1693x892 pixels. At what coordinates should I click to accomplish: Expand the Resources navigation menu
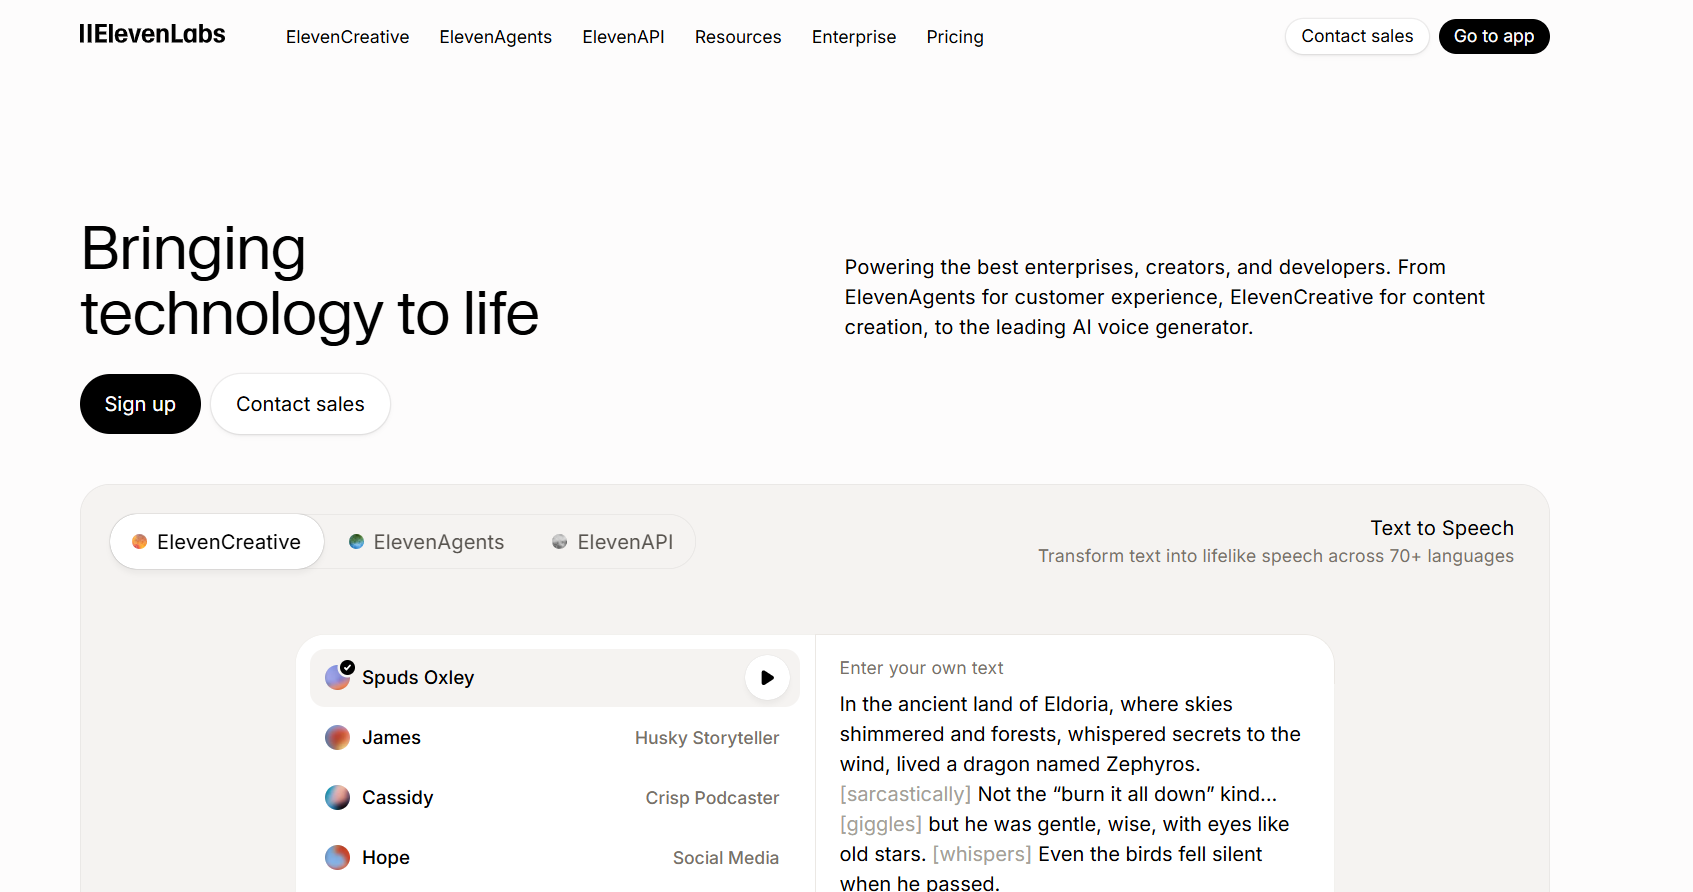click(738, 37)
